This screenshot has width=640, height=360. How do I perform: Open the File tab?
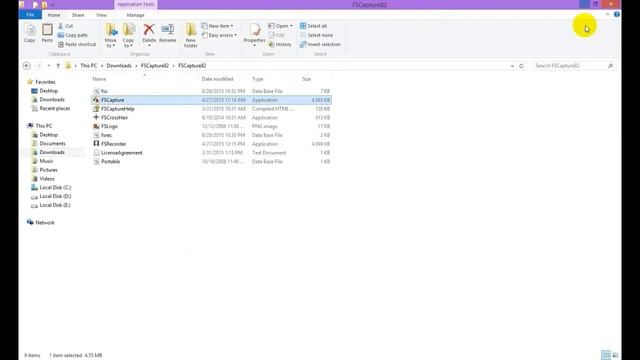click(x=30, y=15)
